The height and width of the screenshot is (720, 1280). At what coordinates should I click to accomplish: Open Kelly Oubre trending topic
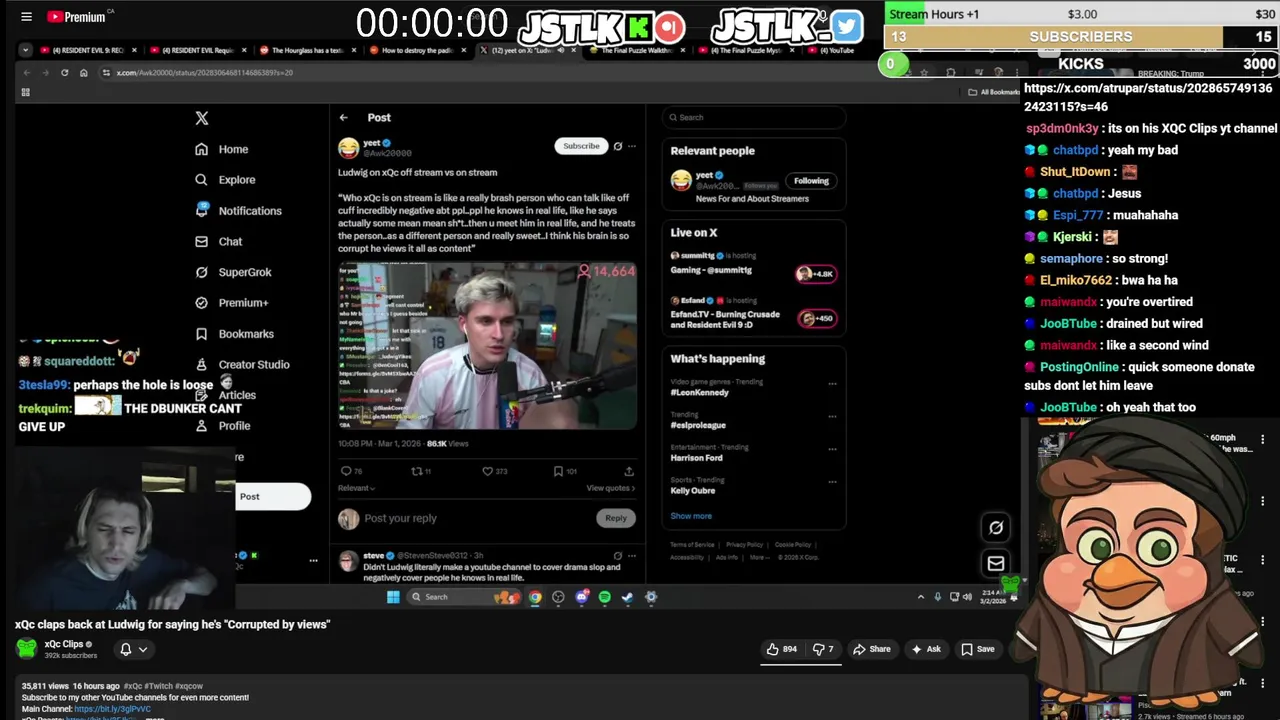(692, 490)
